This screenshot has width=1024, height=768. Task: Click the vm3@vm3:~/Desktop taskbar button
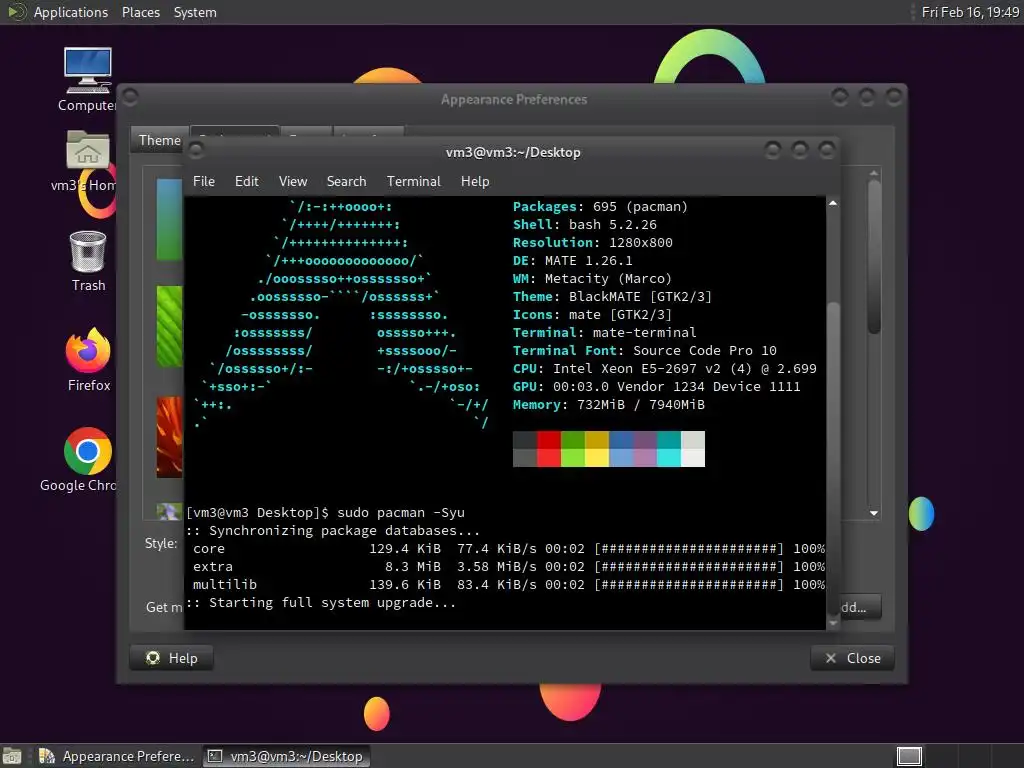point(286,756)
